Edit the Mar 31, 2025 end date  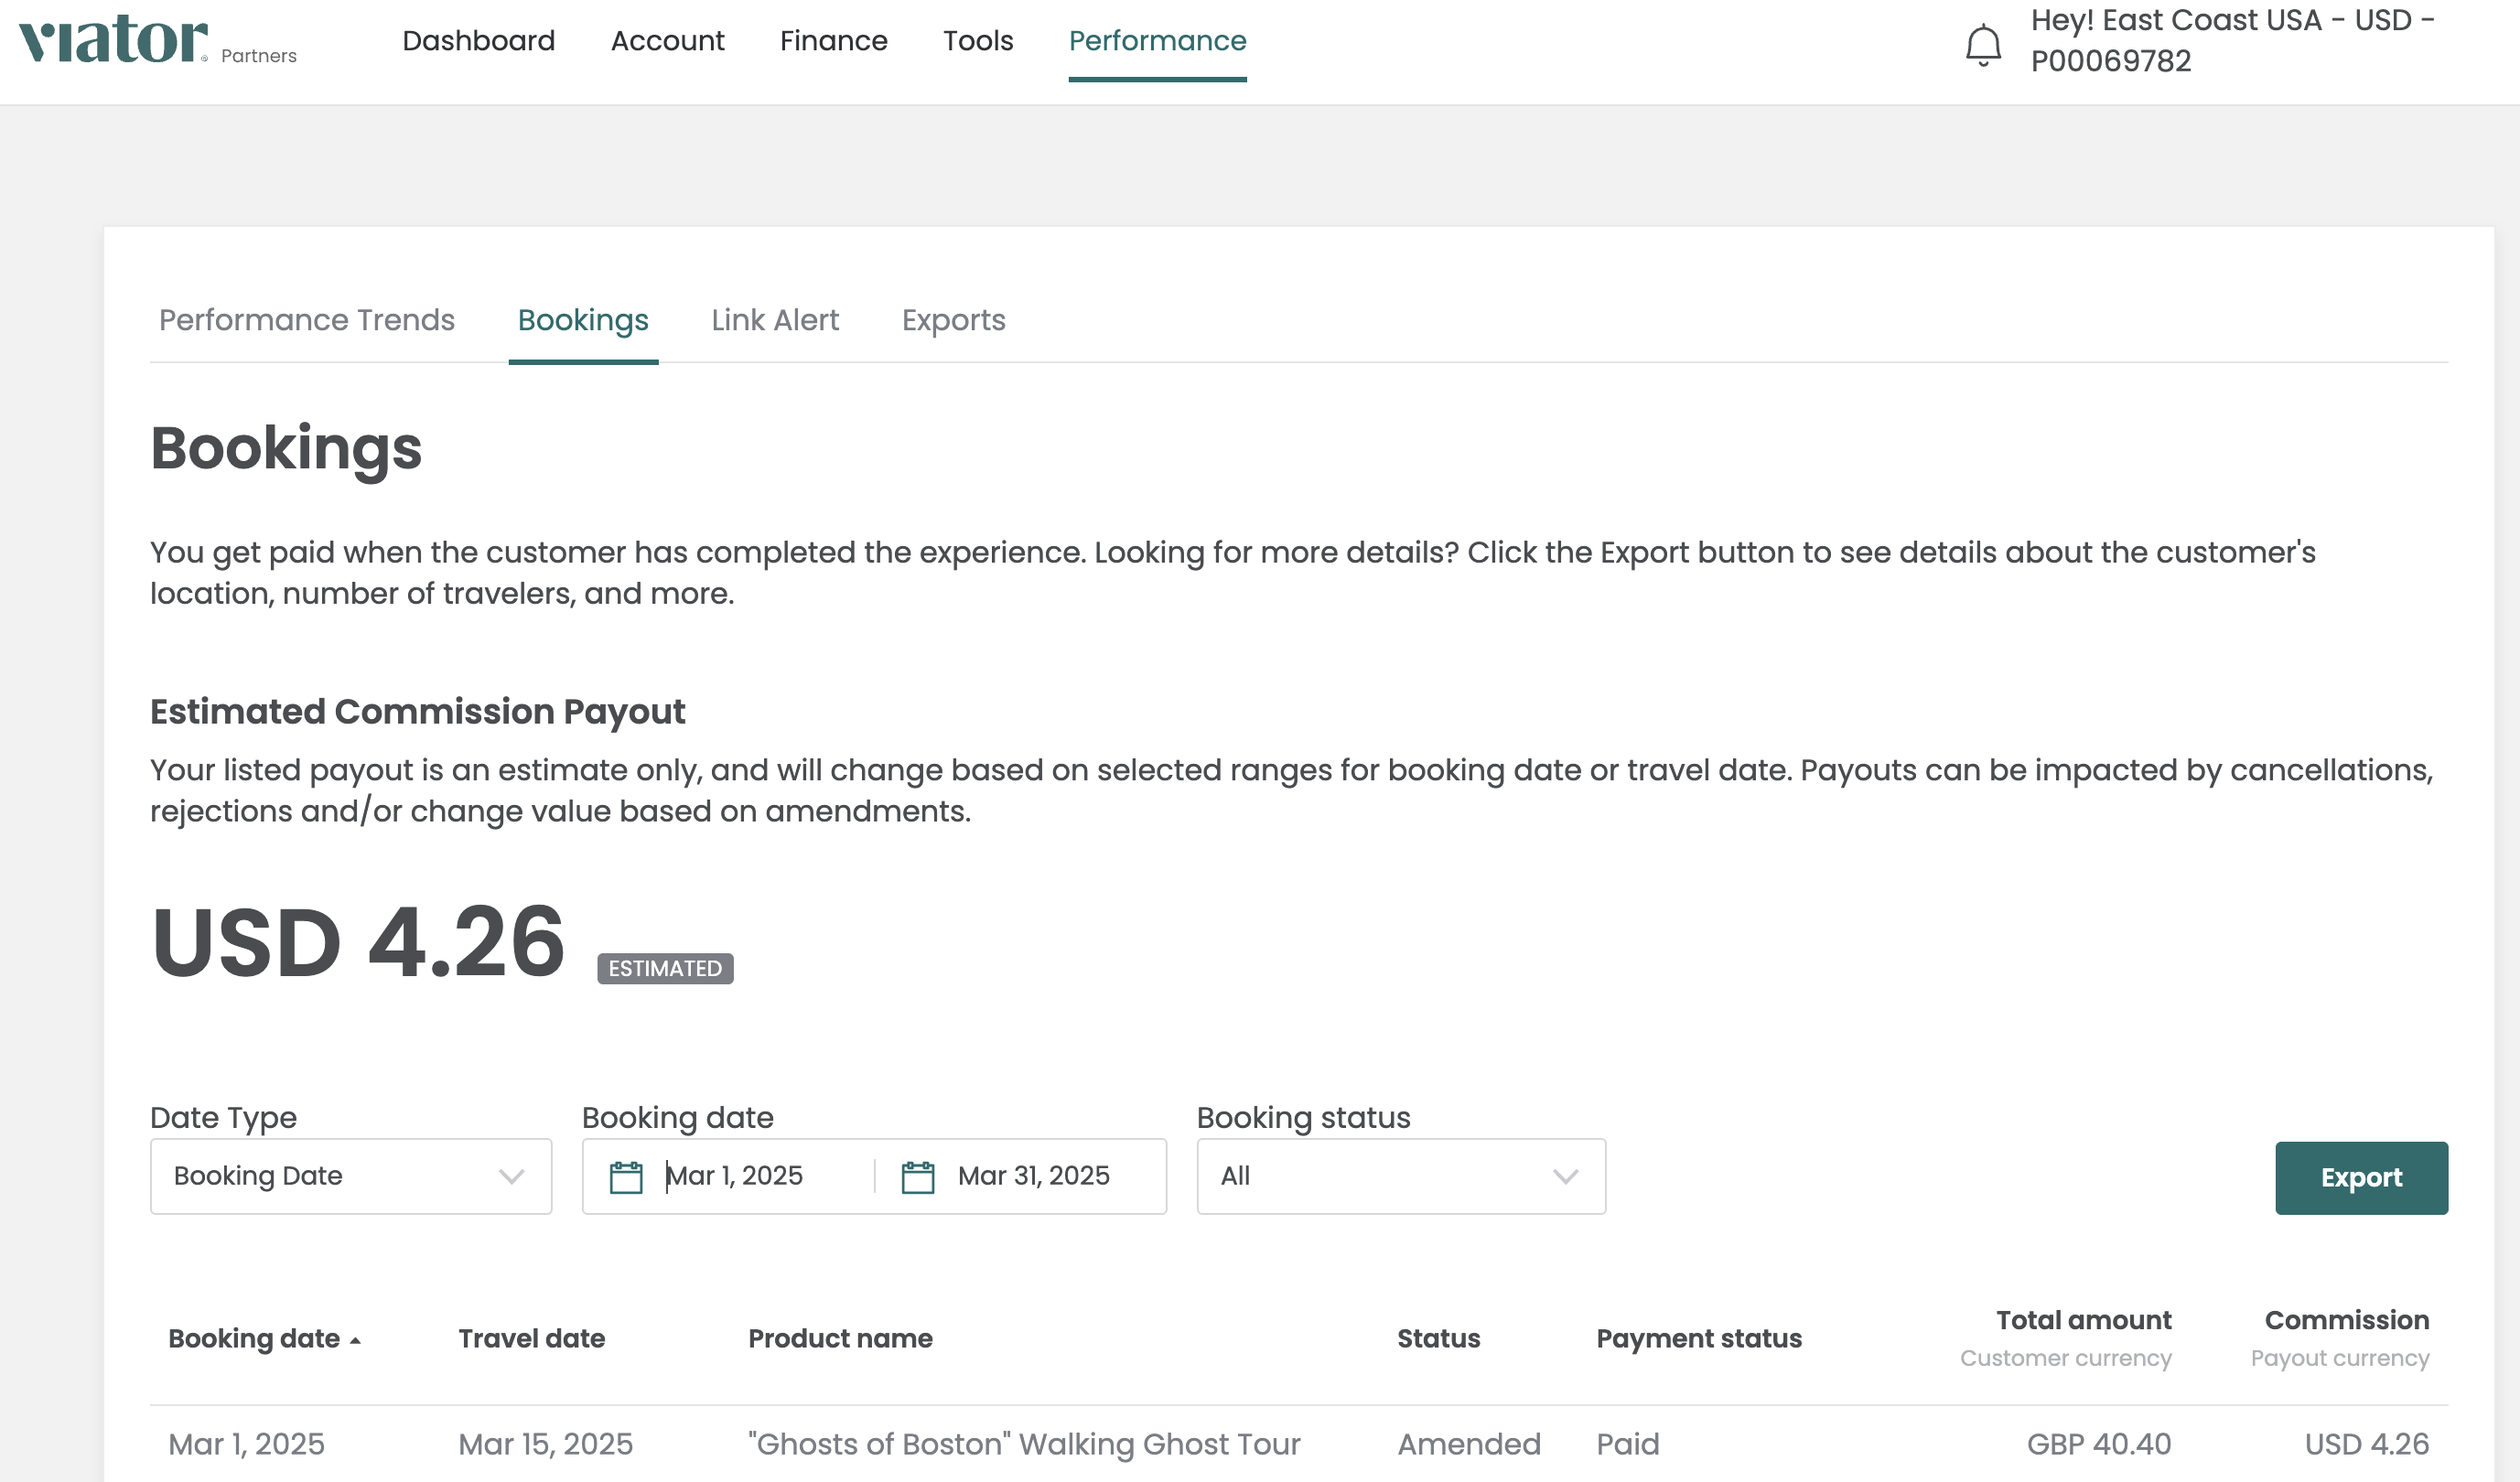[x=1033, y=1176]
